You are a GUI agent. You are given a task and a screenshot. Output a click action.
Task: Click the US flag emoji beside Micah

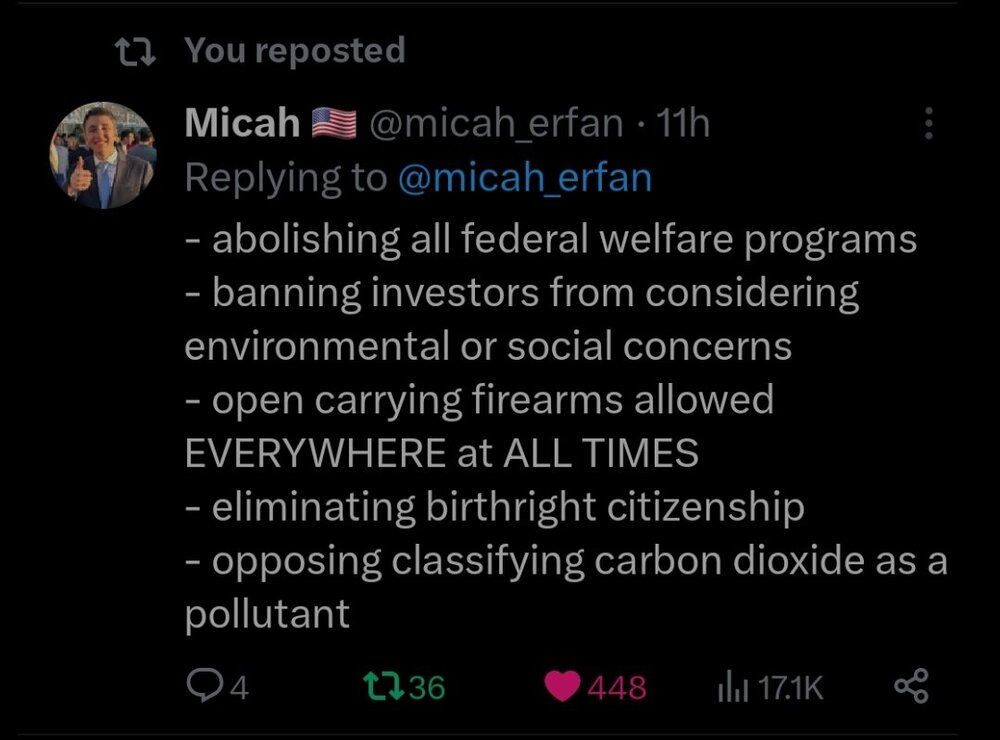click(334, 124)
